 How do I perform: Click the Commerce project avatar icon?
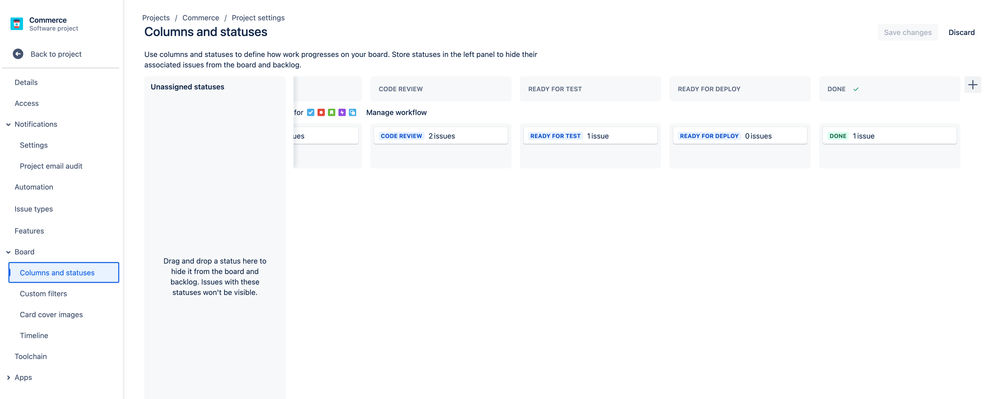[x=17, y=24]
